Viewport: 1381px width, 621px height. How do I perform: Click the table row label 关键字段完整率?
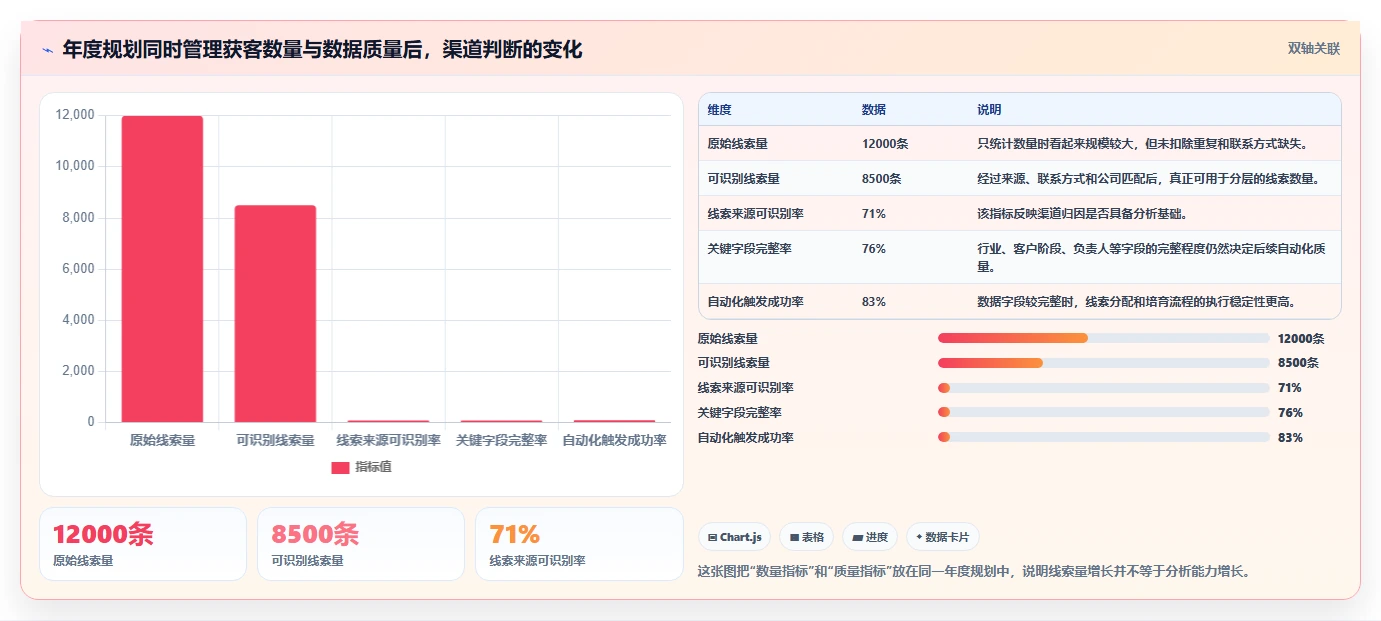coord(750,249)
